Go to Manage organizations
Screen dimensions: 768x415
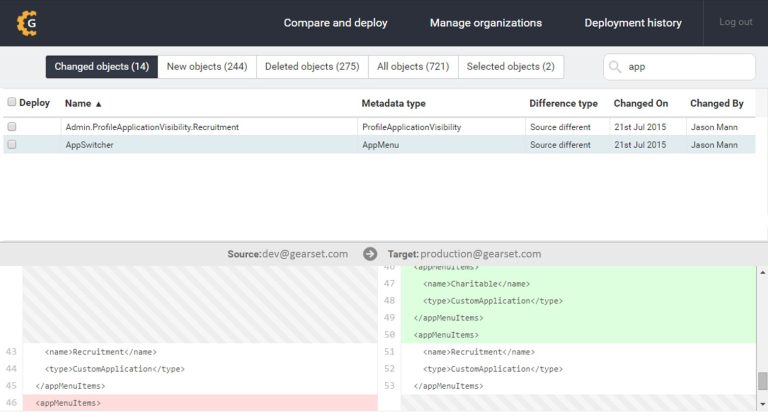pos(485,23)
